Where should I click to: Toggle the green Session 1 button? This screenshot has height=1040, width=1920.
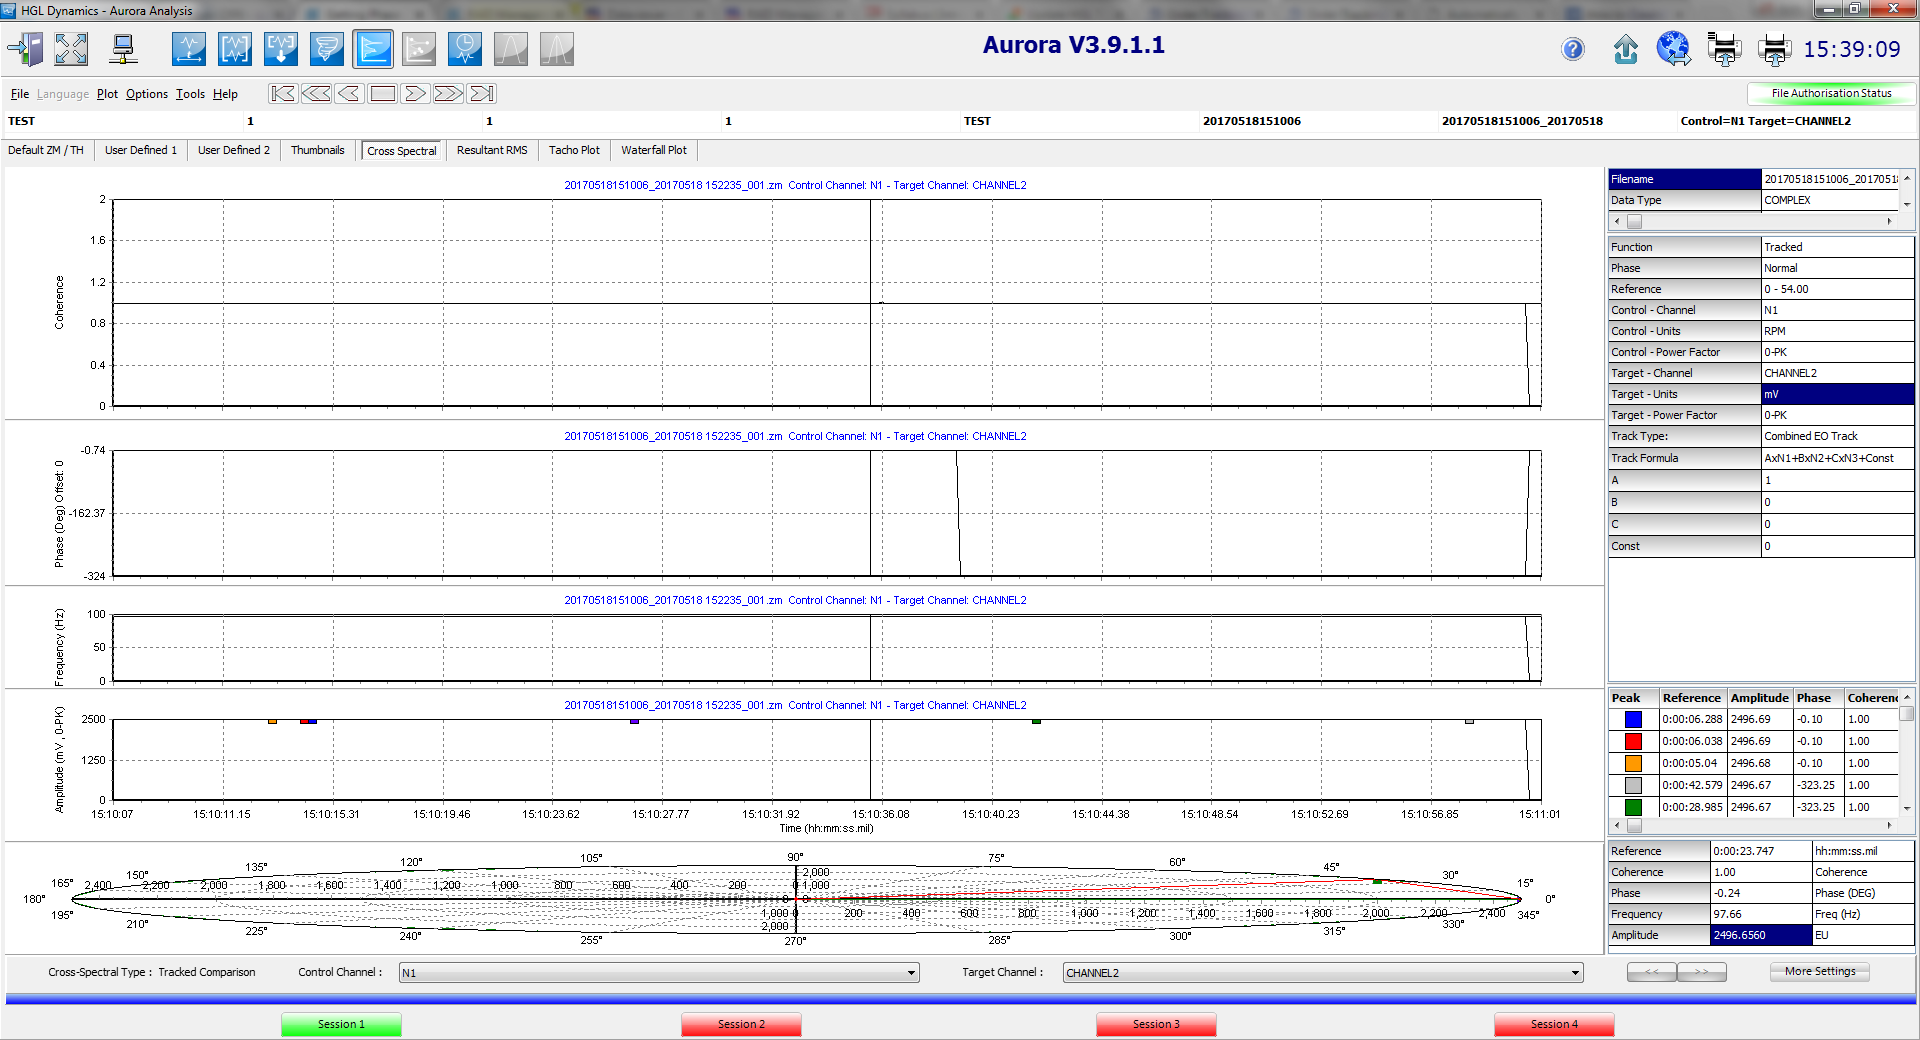coord(341,1024)
